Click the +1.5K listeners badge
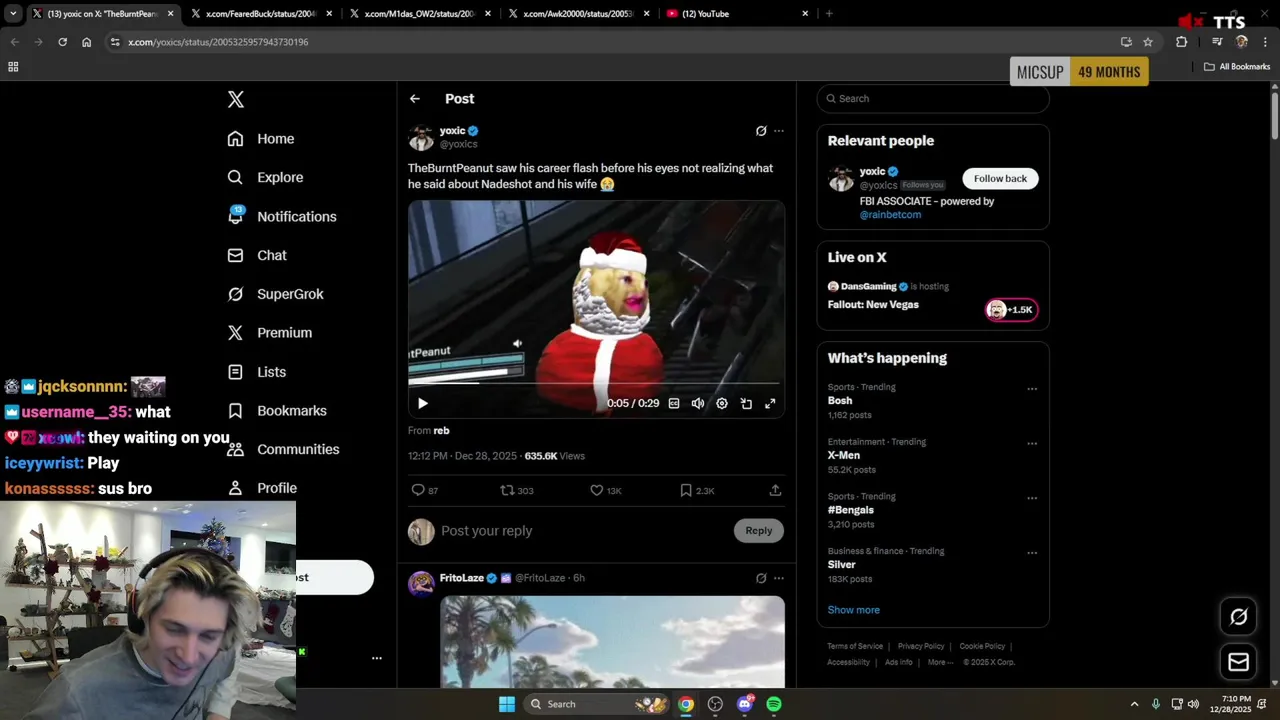Viewport: 1280px width, 720px height. [1011, 310]
